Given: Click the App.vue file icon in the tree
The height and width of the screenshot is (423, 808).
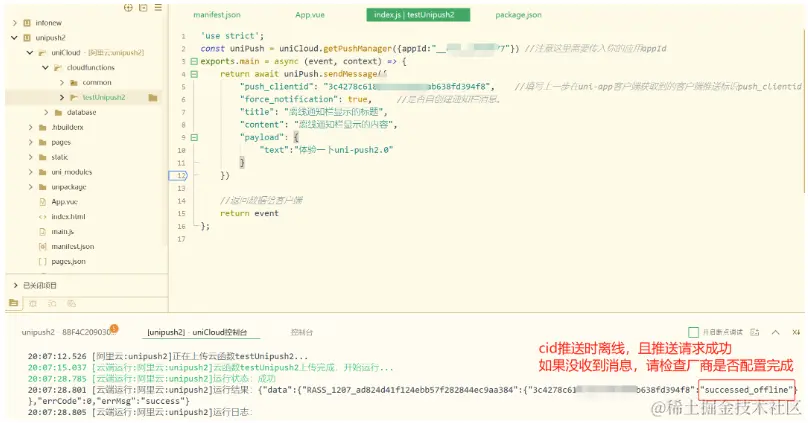Looking at the screenshot, I should [x=43, y=202].
